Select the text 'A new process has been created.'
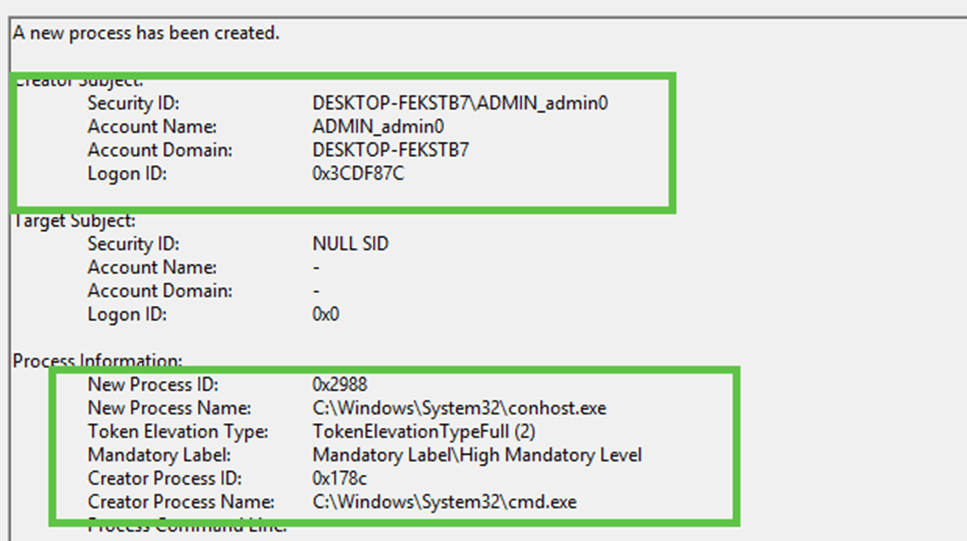 pos(146,33)
